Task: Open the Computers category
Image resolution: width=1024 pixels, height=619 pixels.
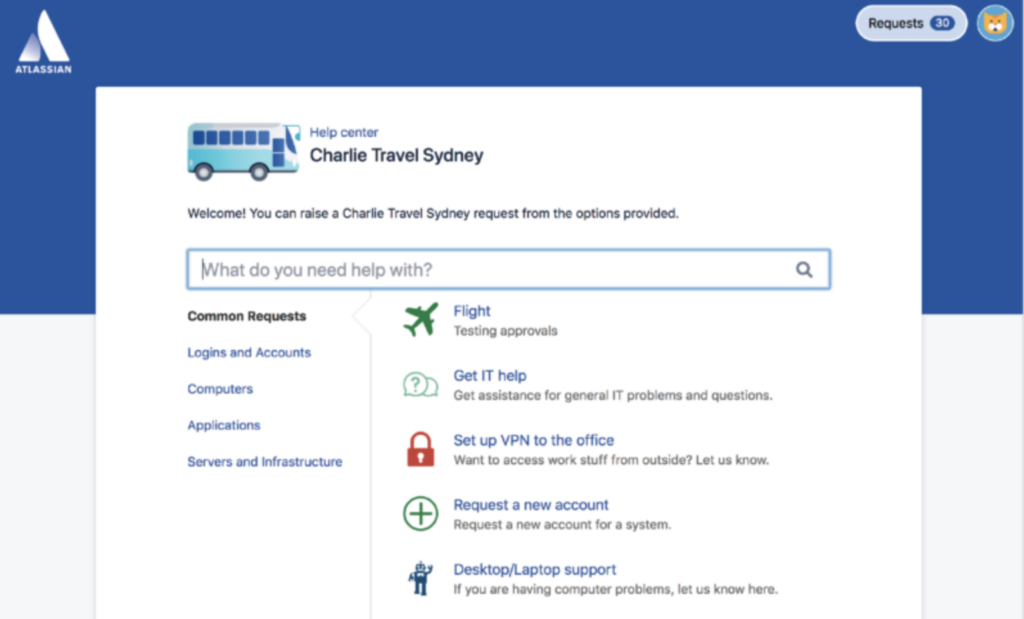Action: [x=220, y=389]
